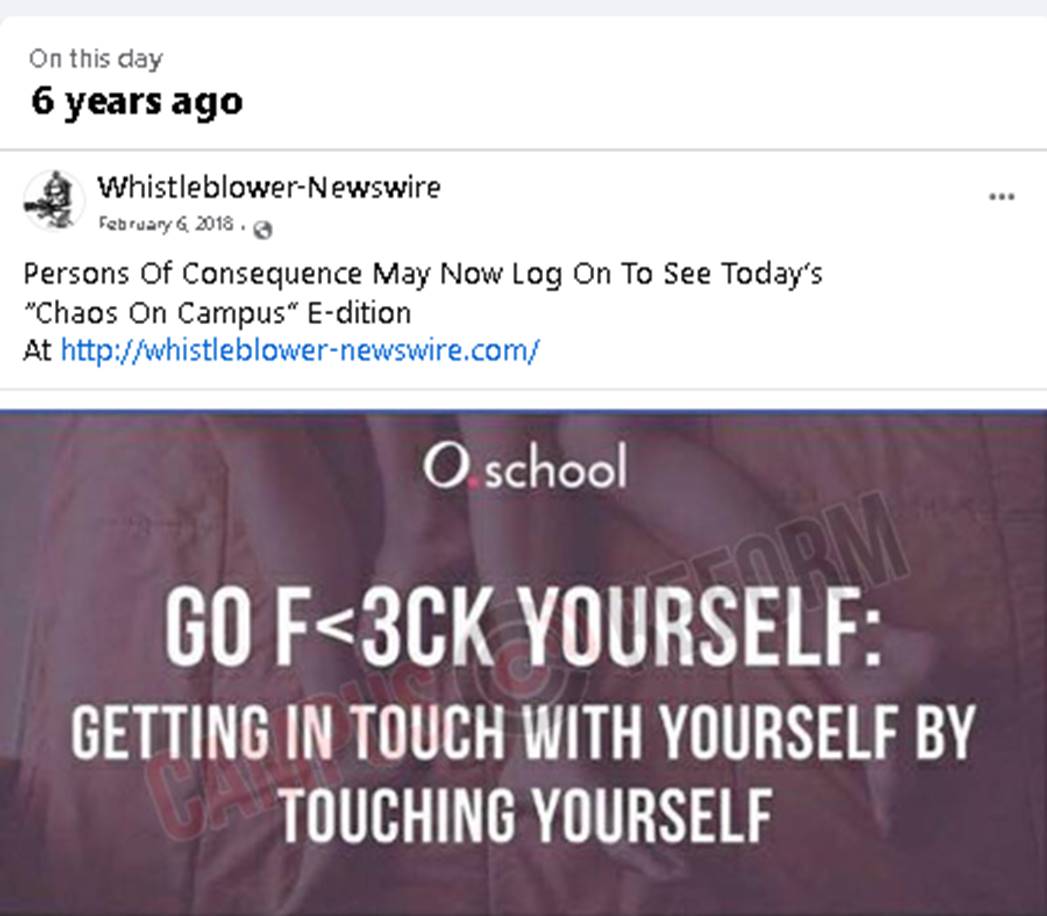Click the O.school logo in the image

coord(524,468)
